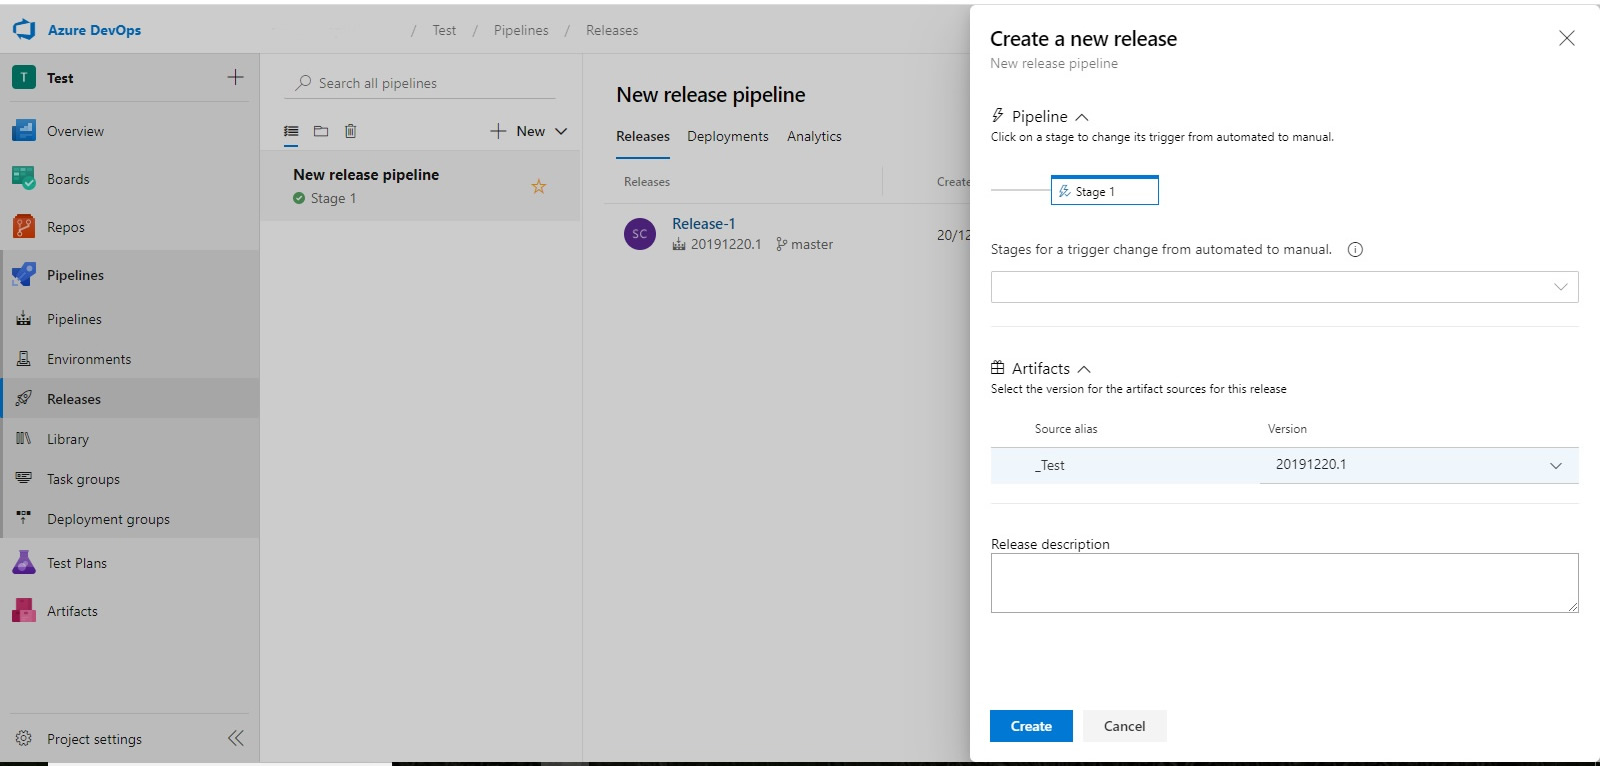The image size is (1600, 766).
Task: Click Stage 1 status under pipeline name
Action: (325, 198)
